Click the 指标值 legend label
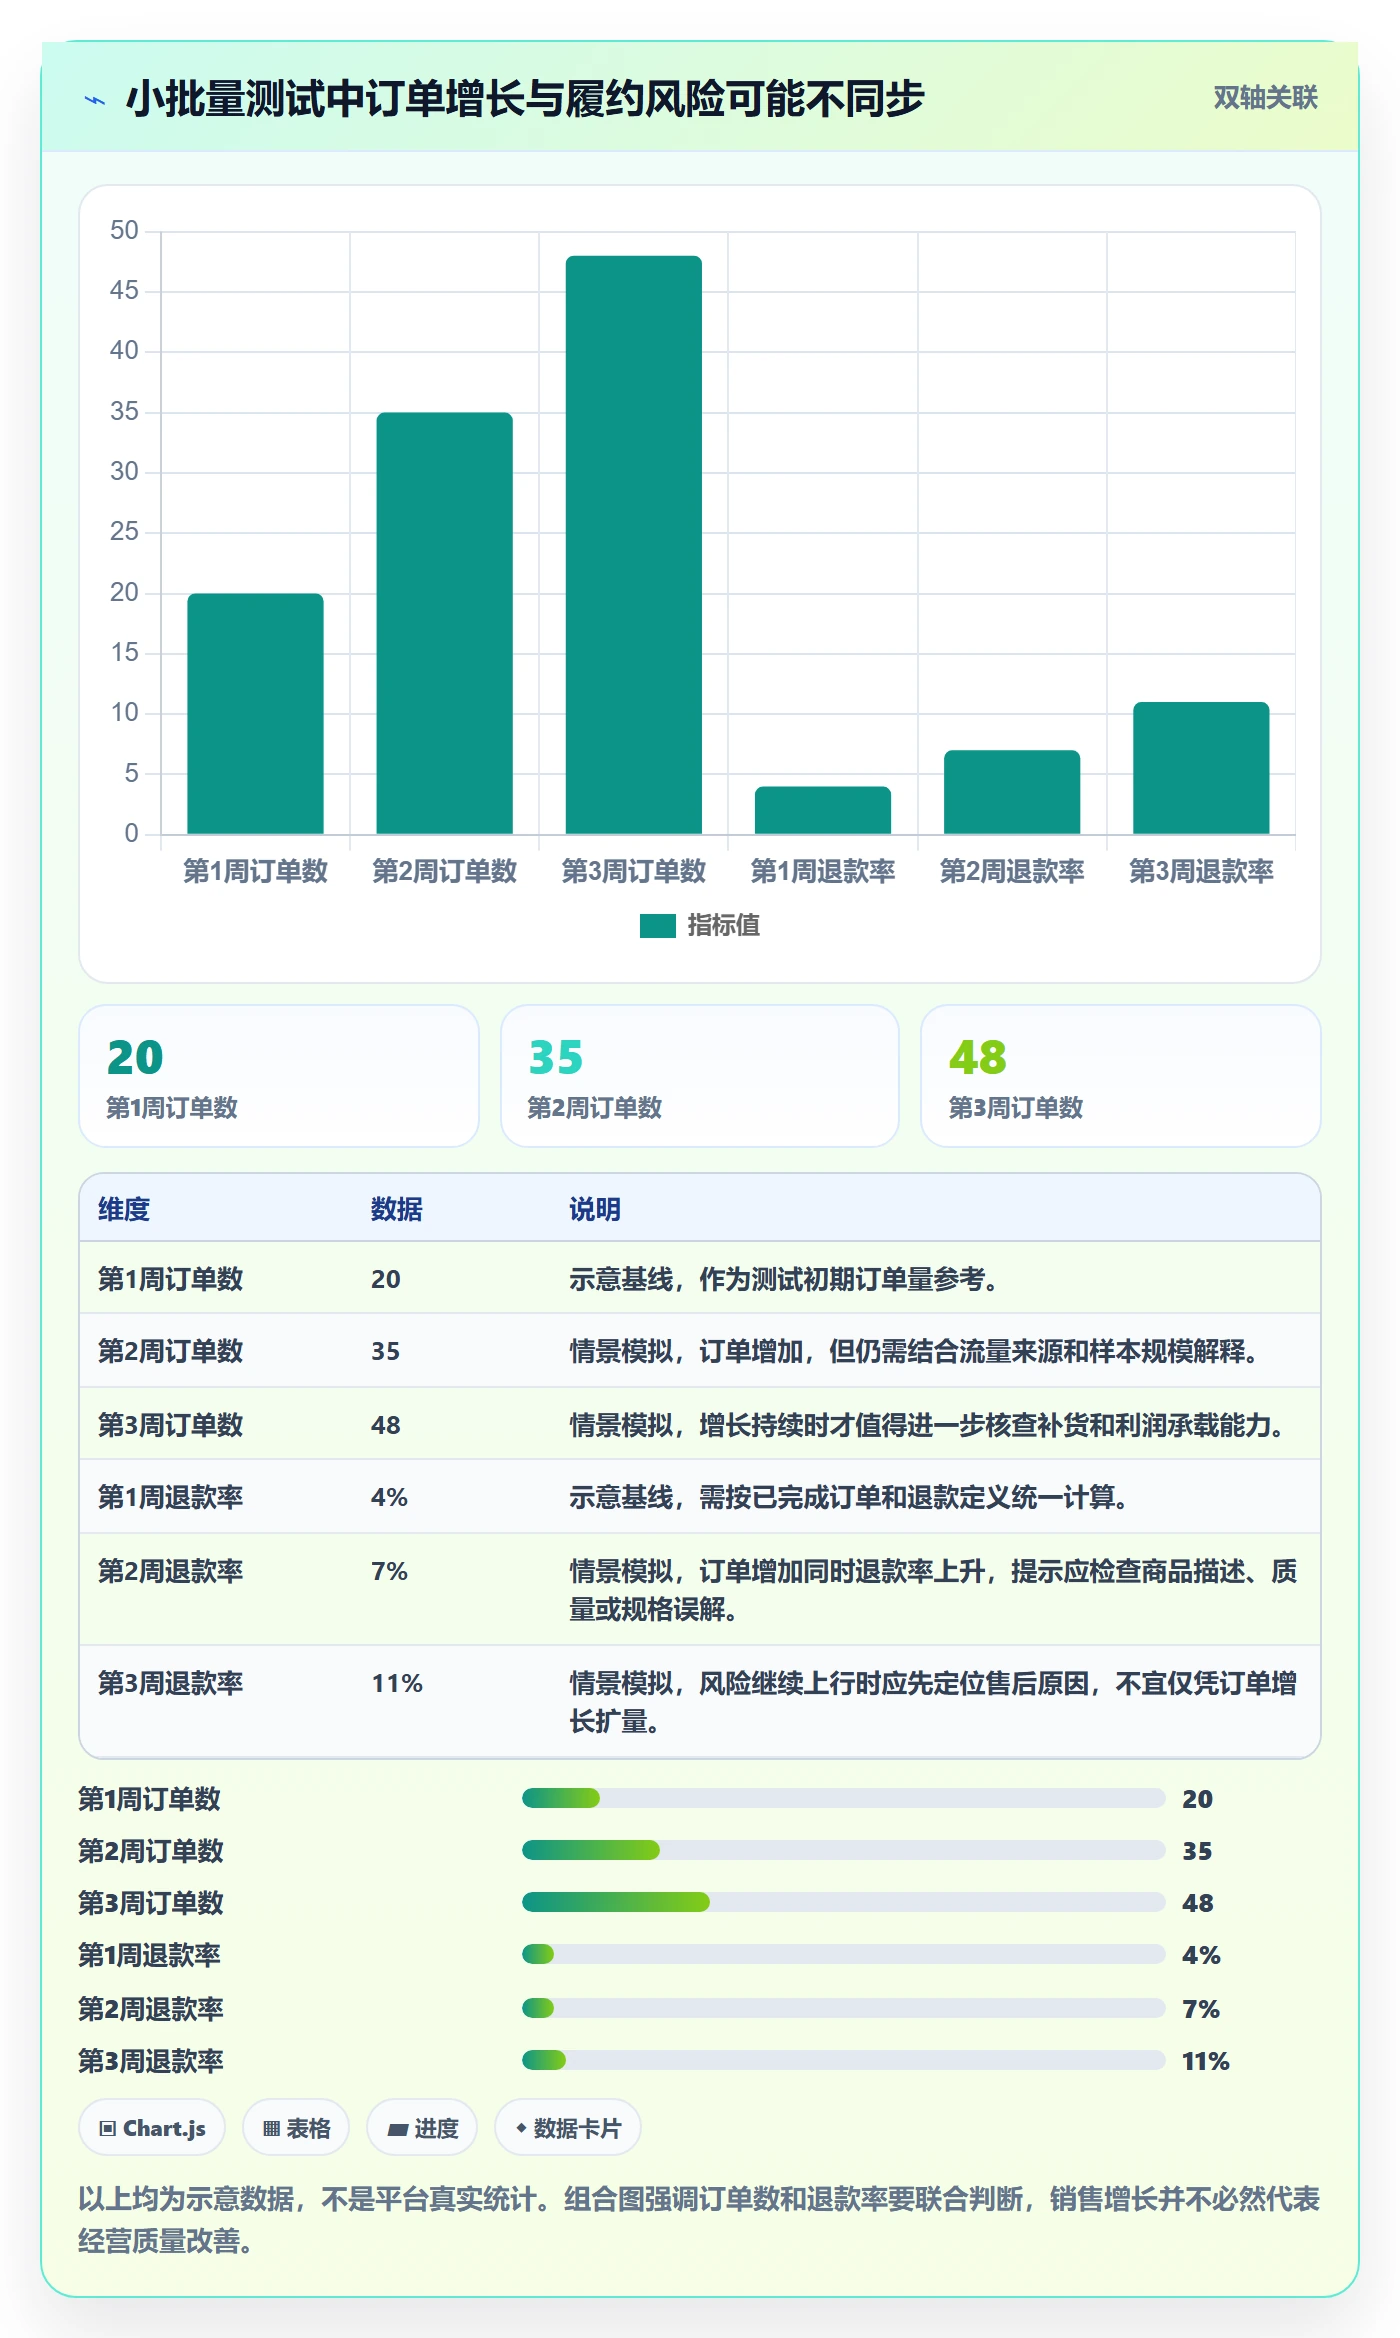This screenshot has height=2338, width=1400. [723, 926]
